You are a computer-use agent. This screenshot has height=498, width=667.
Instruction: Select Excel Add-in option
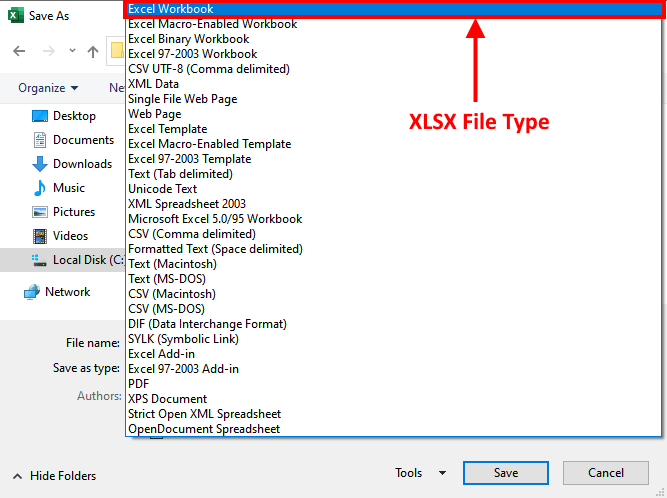pos(394,354)
